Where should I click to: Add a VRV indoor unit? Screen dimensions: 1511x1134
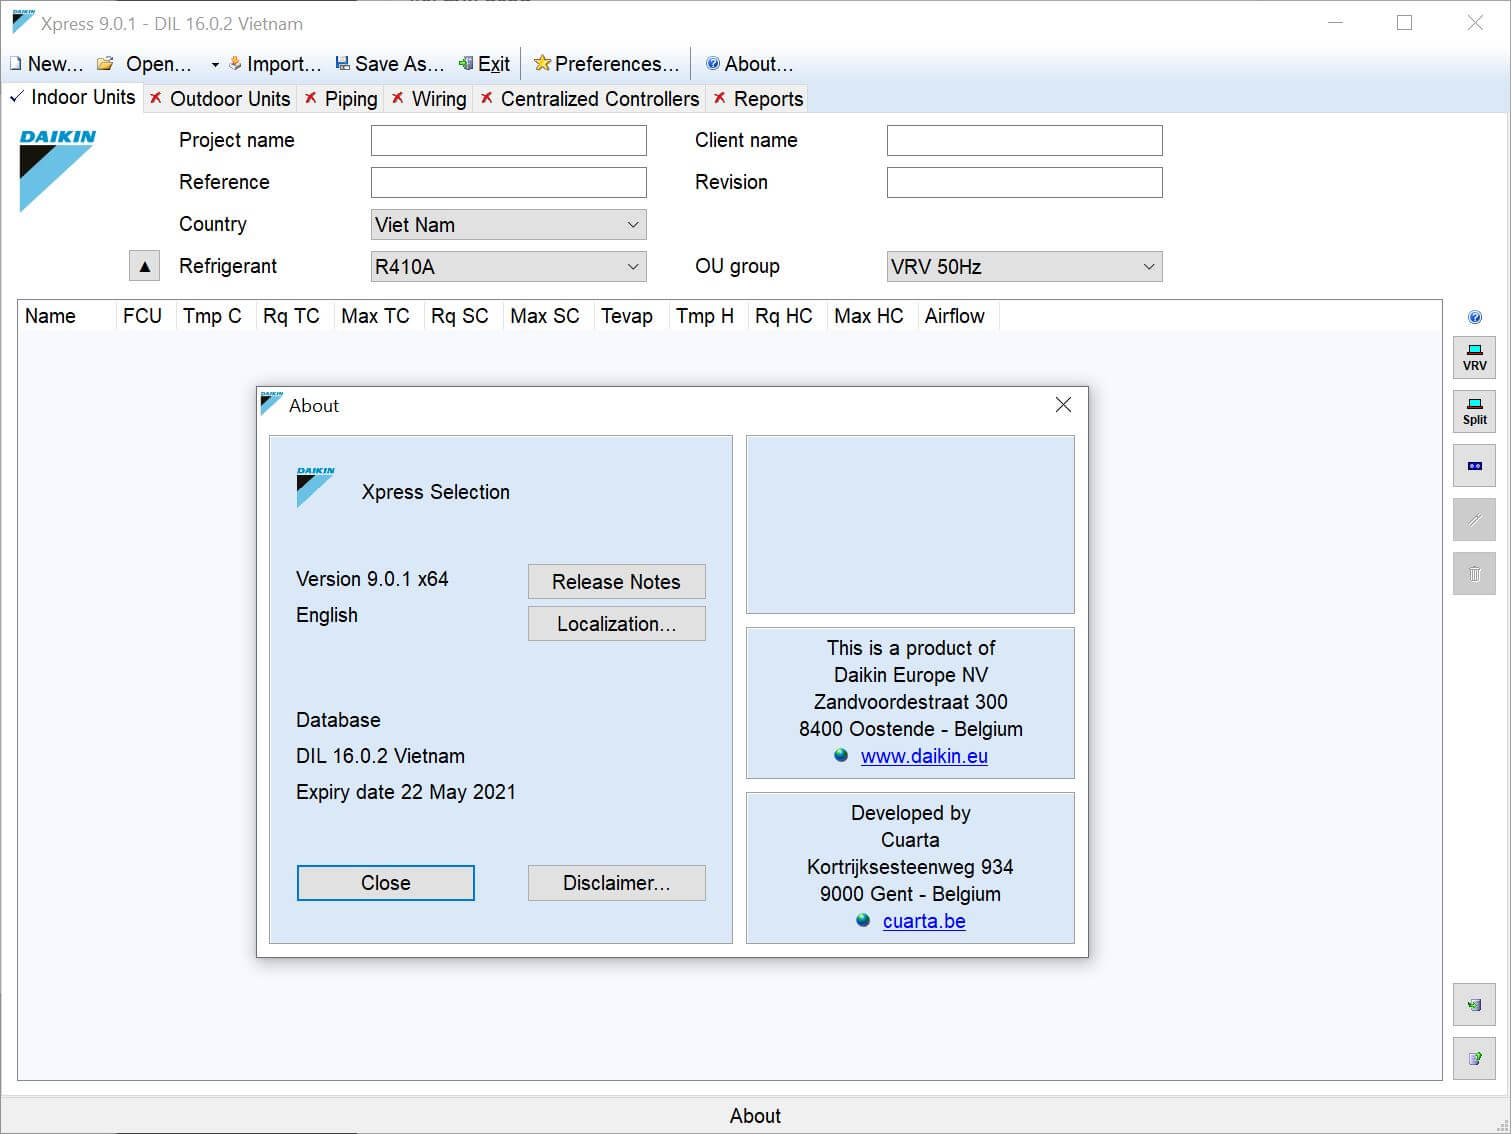click(x=1474, y=357)
